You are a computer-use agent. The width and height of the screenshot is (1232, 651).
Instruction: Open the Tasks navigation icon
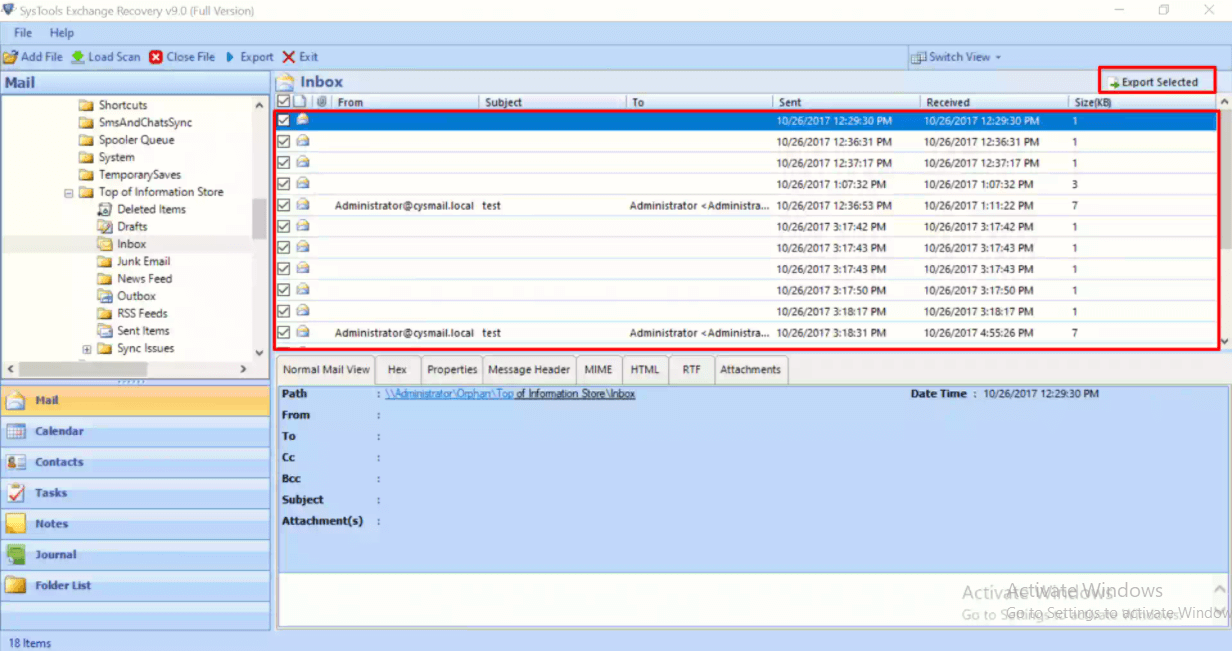(16, 493)
